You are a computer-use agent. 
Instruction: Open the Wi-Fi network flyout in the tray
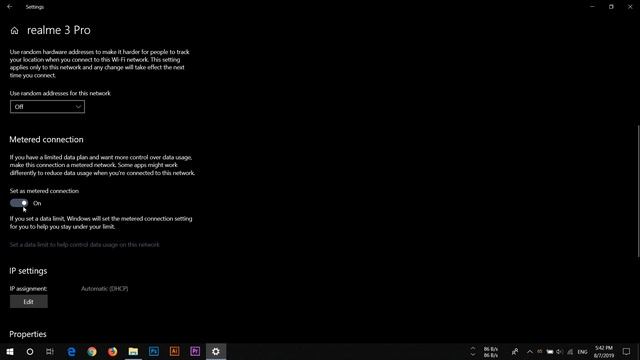tap(570, 351)
